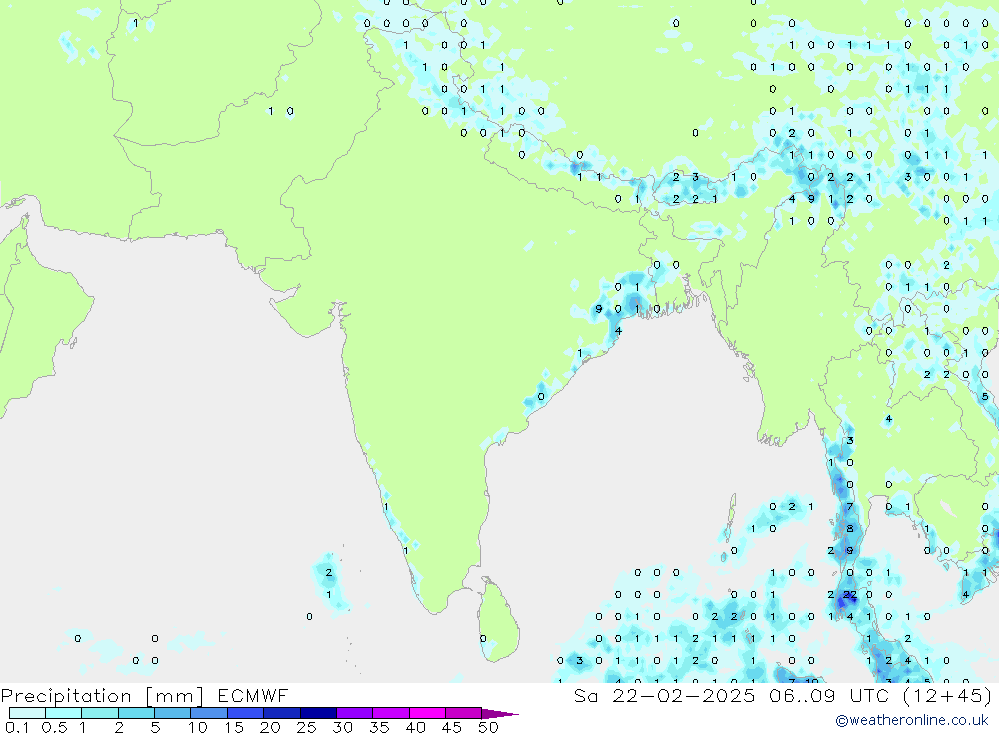1000x733 pixels.
Task: Click the Sa 22-02-2025 date text
Action: click(x=665, y=695)
